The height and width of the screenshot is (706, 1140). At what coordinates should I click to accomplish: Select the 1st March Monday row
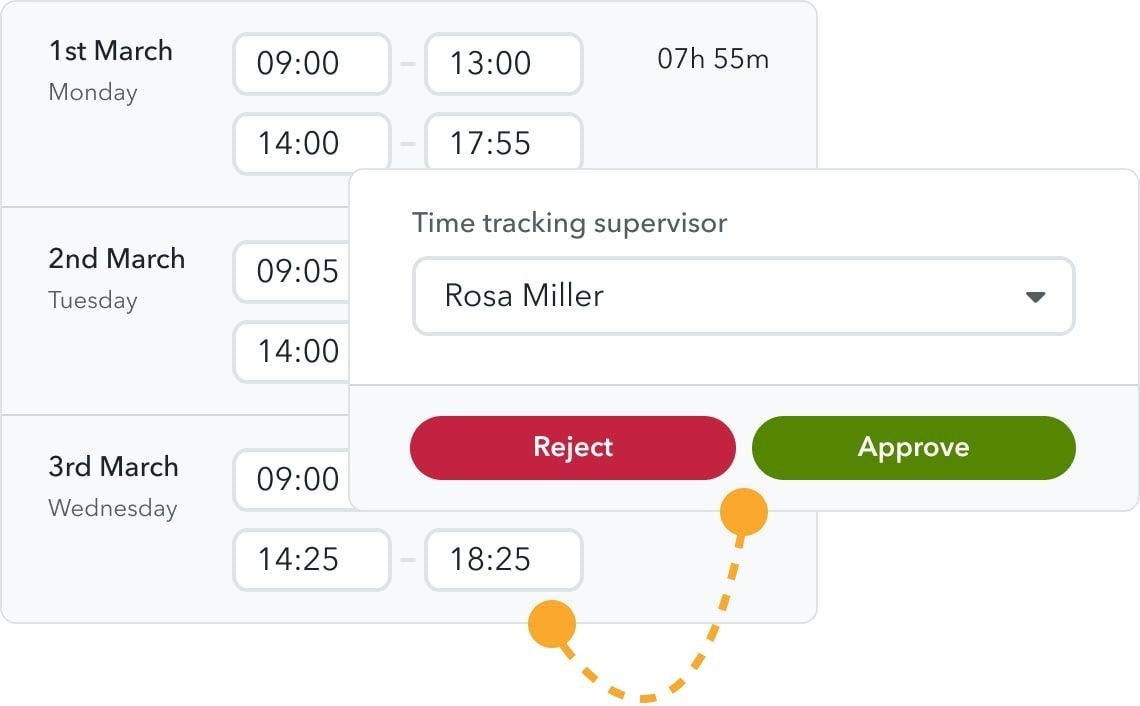(111, 70)
